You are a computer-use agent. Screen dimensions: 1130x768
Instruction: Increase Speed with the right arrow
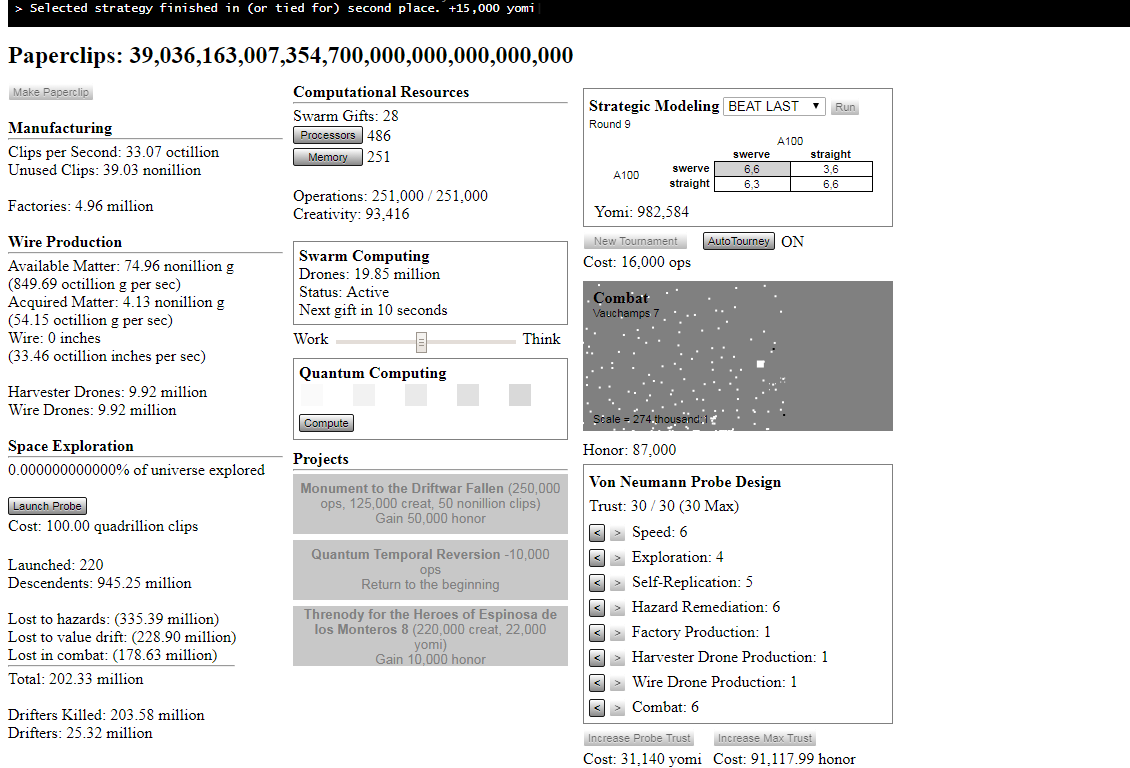click(x=617, y=533)
